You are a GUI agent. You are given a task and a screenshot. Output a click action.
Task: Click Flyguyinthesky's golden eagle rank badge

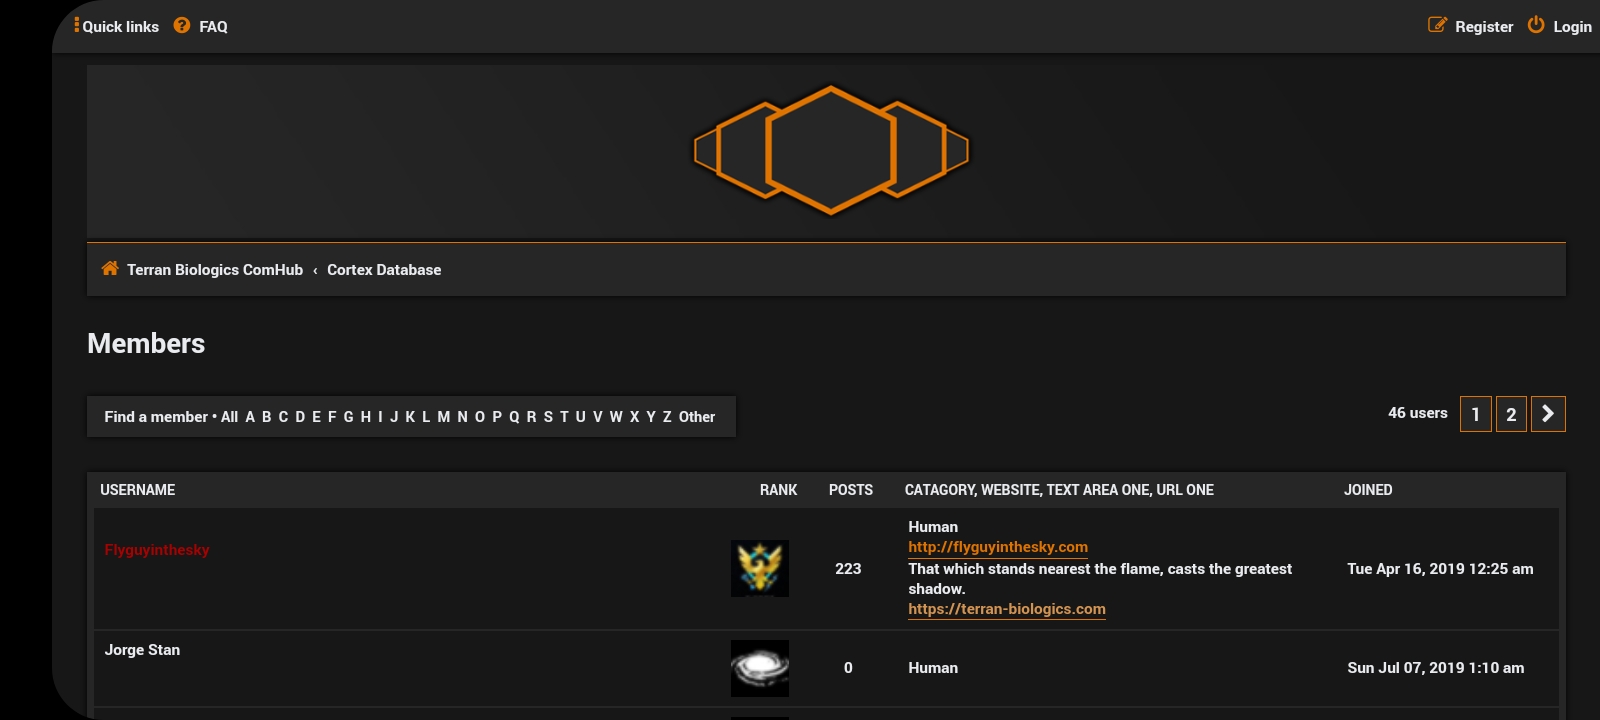pos(760,568)
